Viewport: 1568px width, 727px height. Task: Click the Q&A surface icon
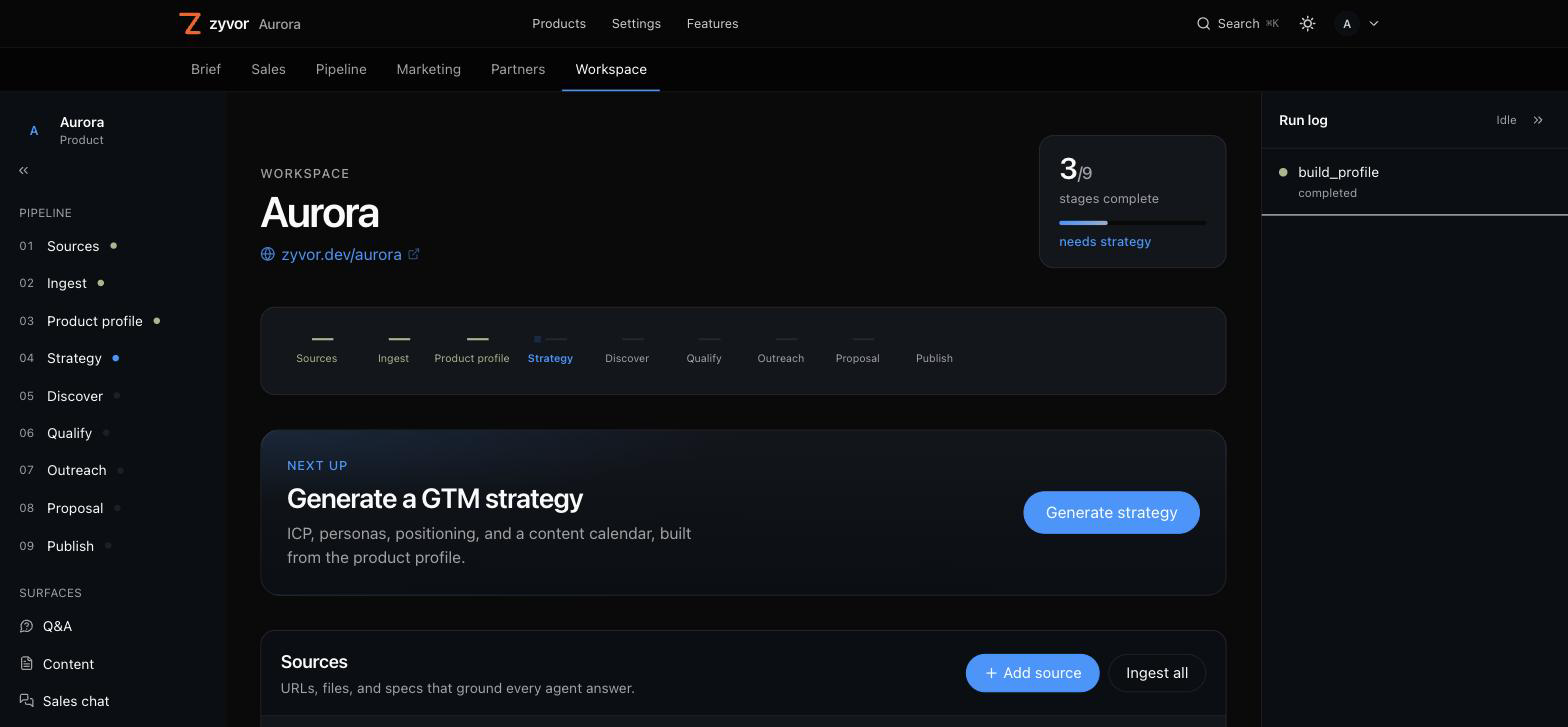pos(27,626)
